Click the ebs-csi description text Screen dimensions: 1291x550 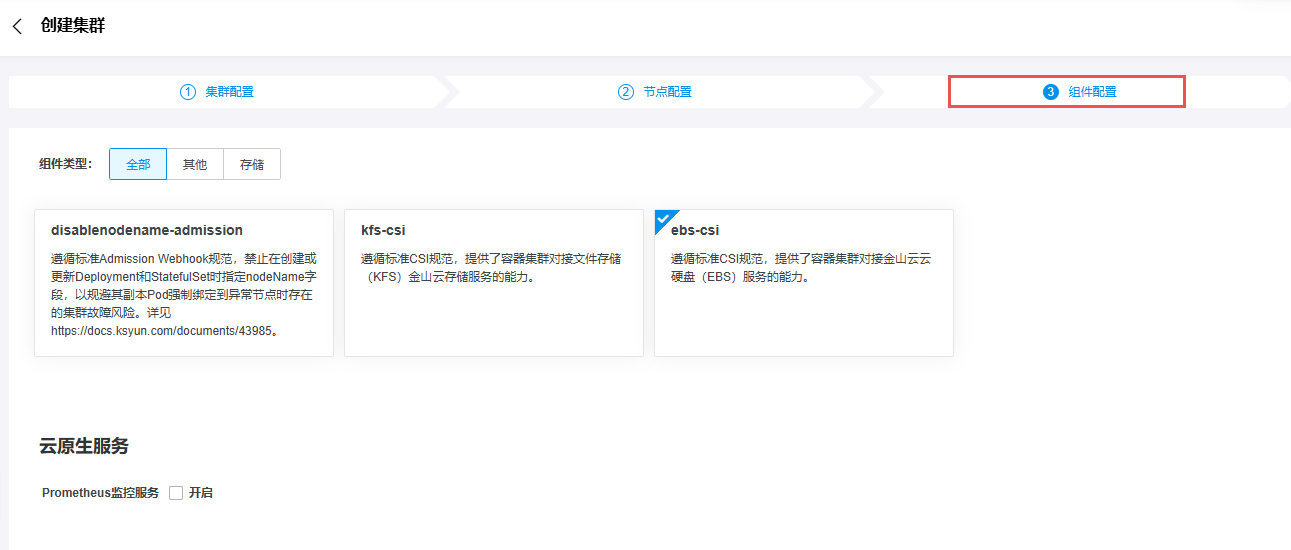pos(800,267)
